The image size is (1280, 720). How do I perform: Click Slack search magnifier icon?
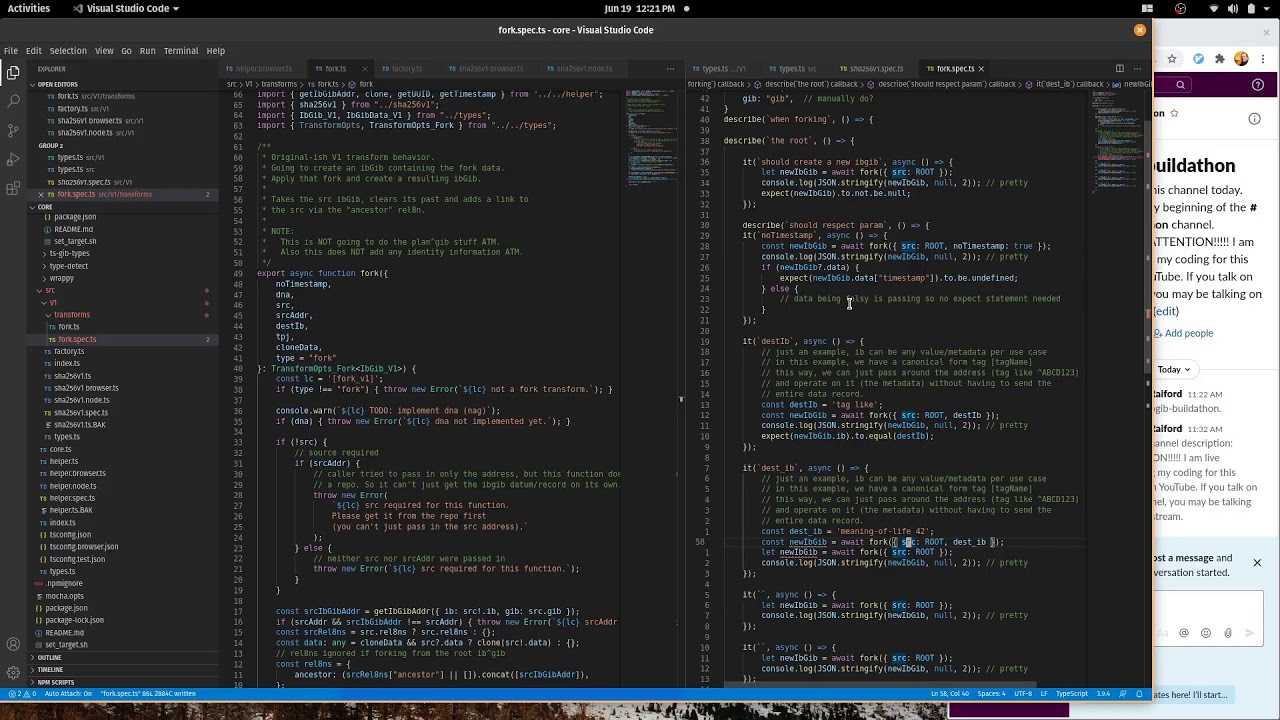[x=1180, y=85]
